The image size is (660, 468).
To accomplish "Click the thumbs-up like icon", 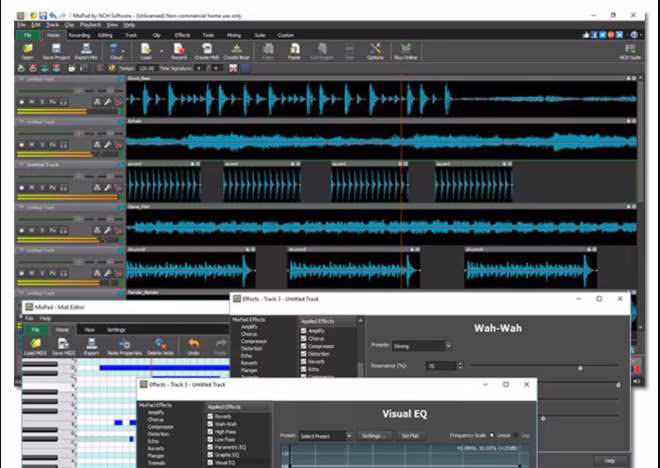I will 586,35.
